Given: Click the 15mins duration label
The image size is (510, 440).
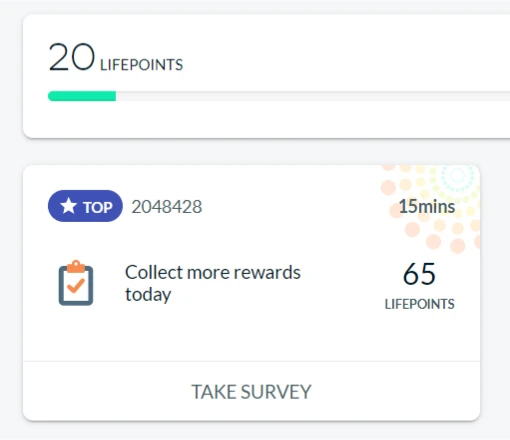Looking at the screenshot, I should tap(427, 206).
